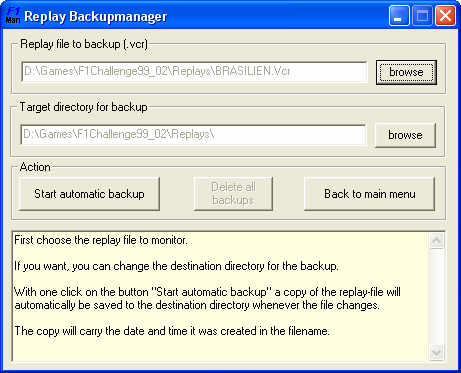Start automatic backup

tap(89, 194)
